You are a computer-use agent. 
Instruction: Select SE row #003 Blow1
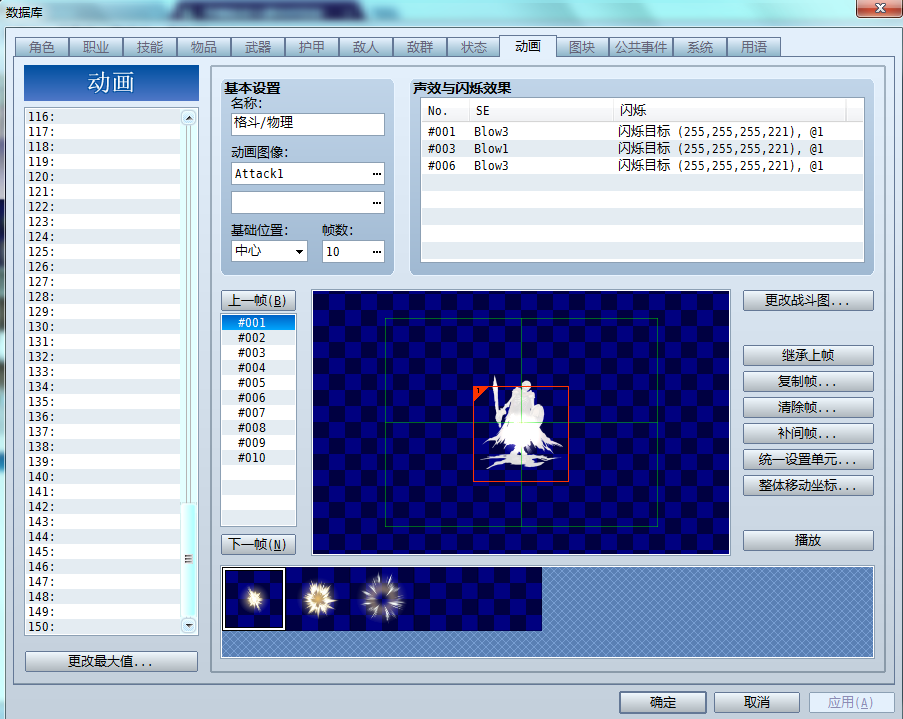[x=642, y=149]
